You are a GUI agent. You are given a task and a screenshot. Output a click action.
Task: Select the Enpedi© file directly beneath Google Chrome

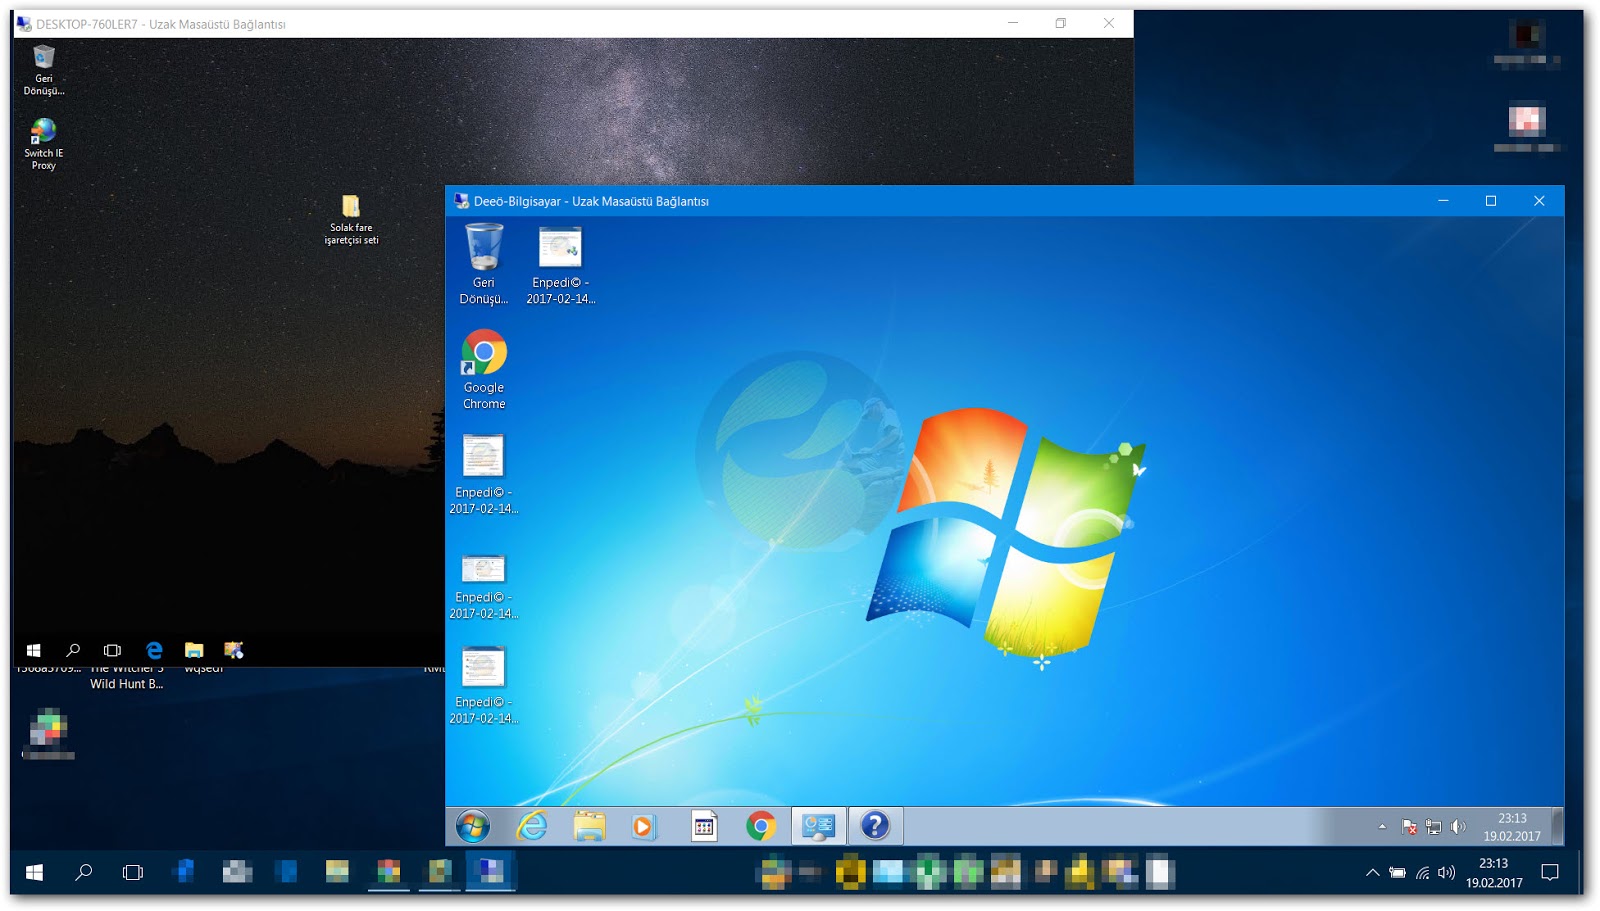pyautogui.click(x=484, y=474)
